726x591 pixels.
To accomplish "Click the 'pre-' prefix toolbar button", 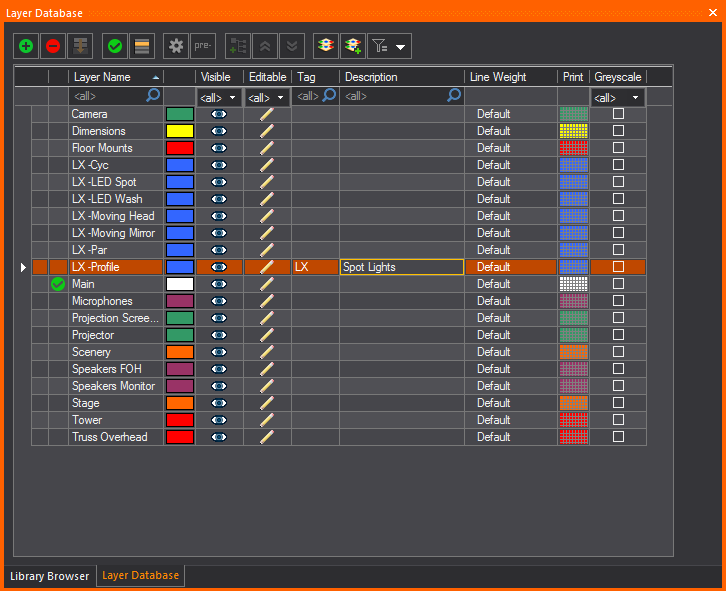I will 203,46.
